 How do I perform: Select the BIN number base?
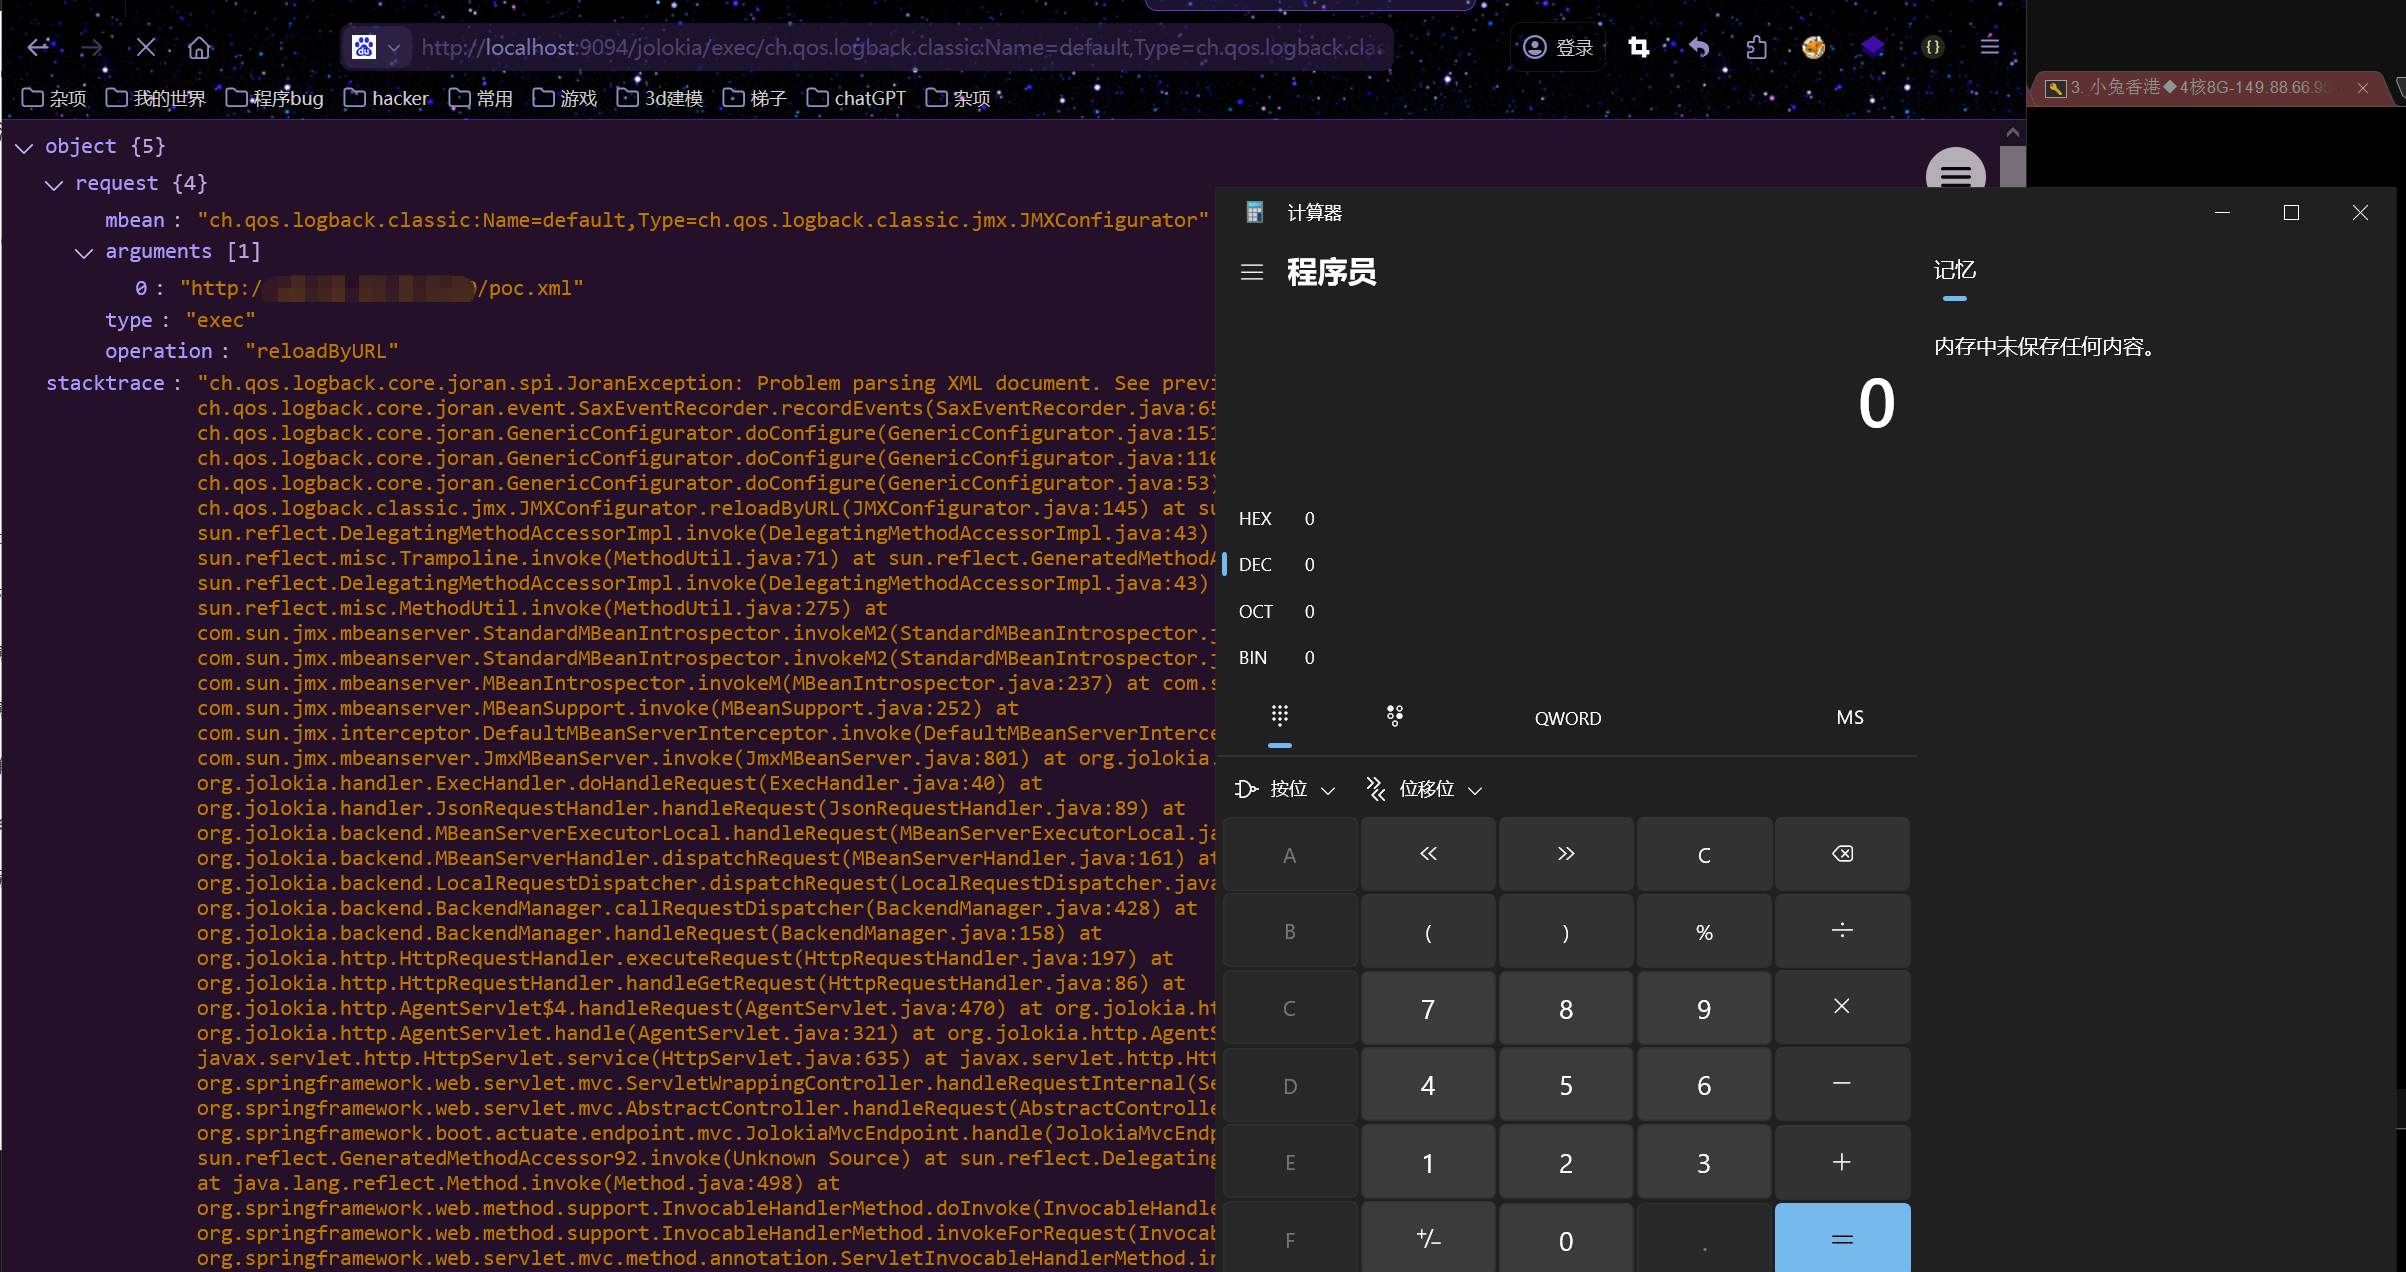[1253, 658]
